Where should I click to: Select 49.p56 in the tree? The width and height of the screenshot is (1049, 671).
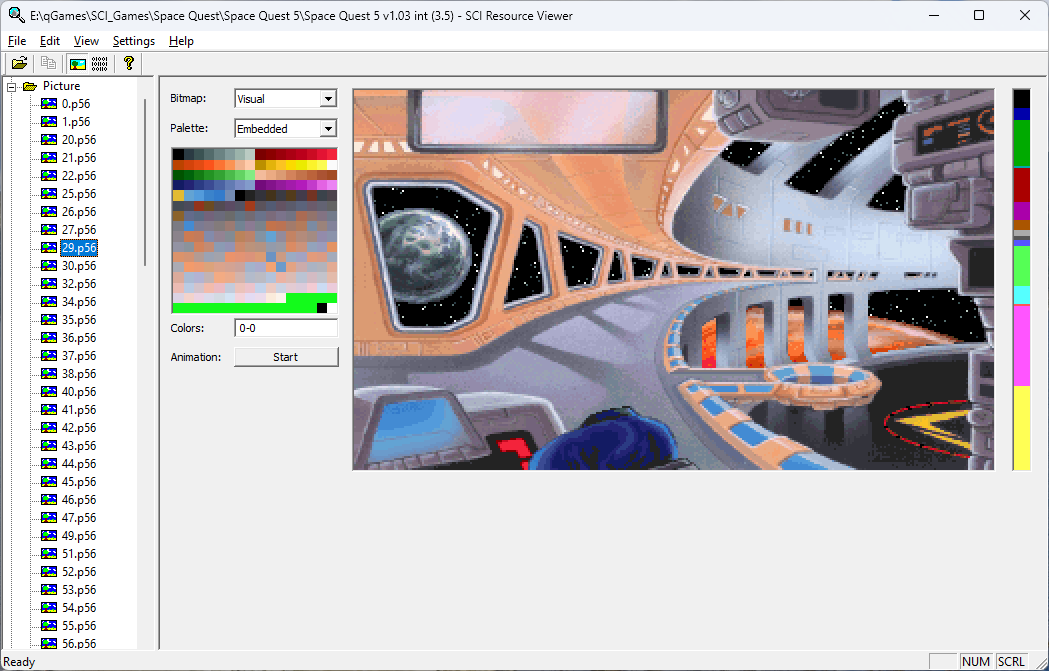coord(79,537)
